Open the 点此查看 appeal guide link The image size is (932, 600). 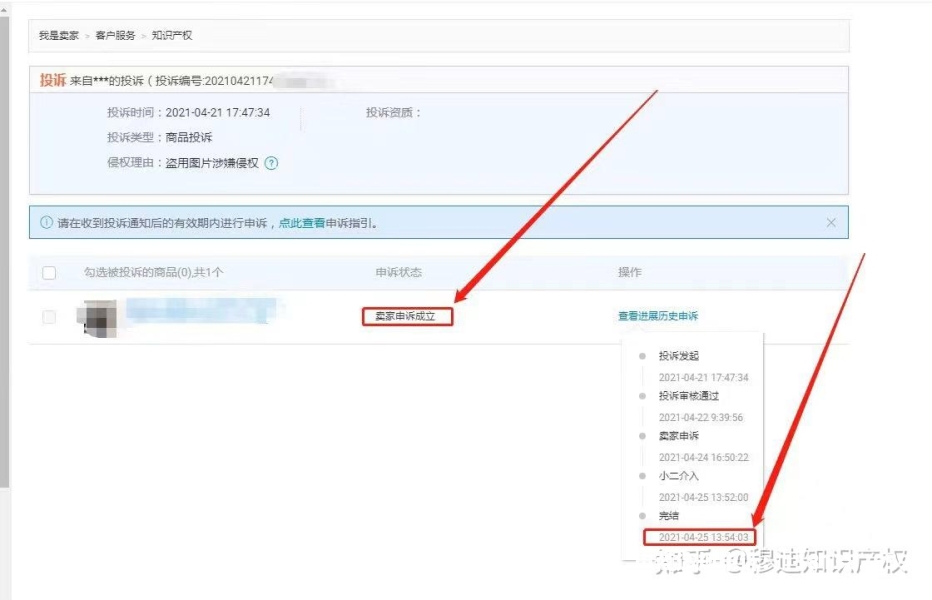[301, 223]
